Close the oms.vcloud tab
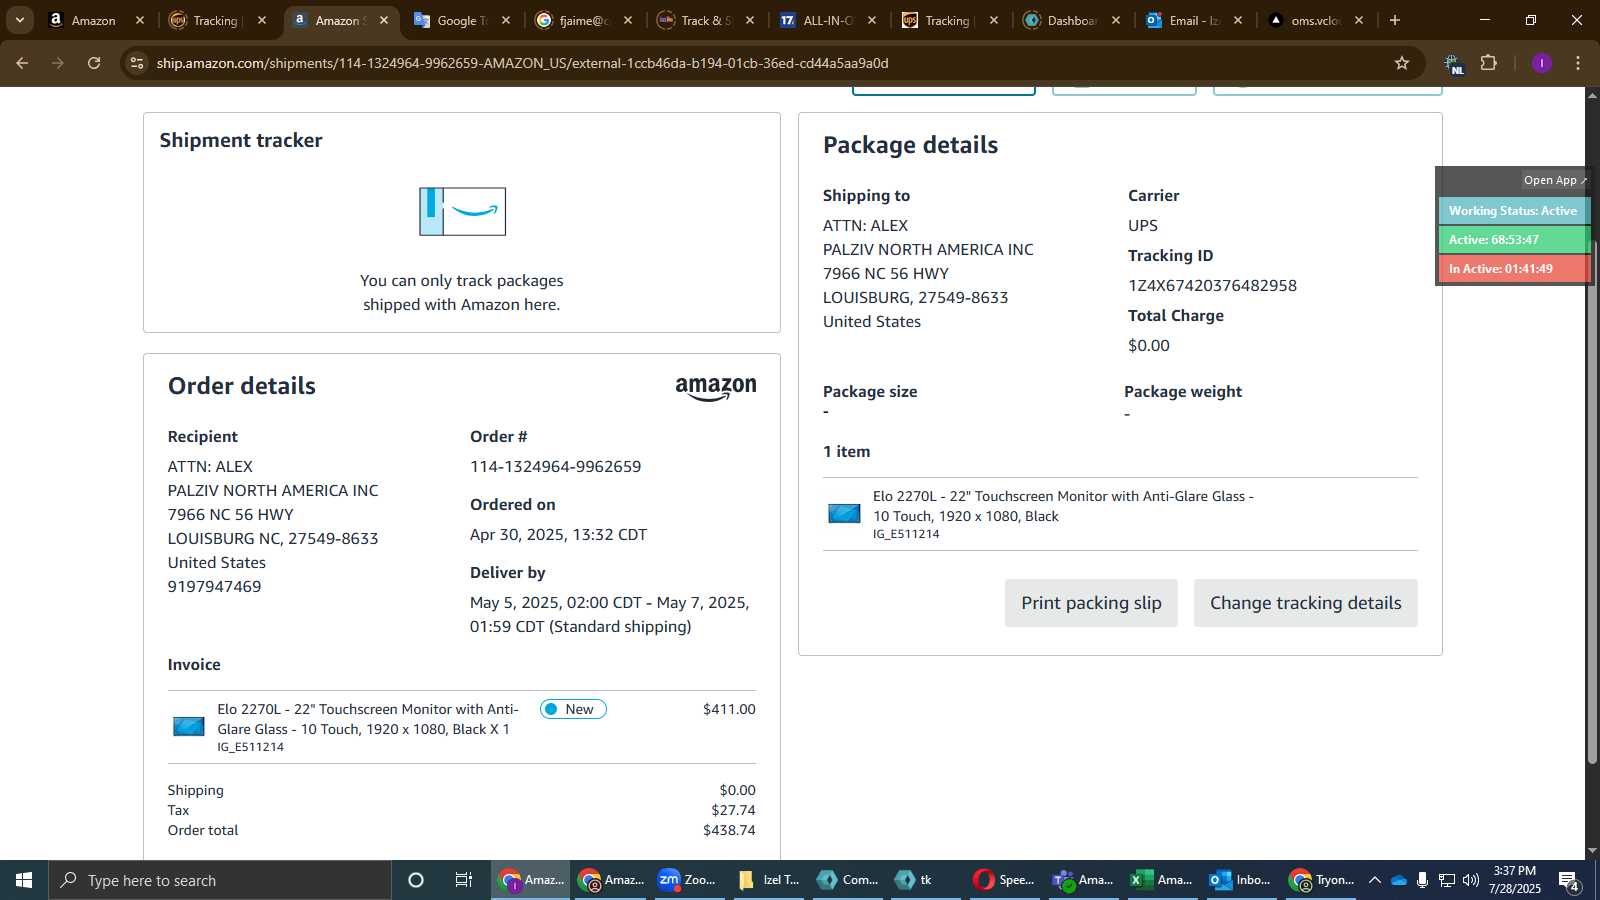1600x900 pixels. point(1359,20)
